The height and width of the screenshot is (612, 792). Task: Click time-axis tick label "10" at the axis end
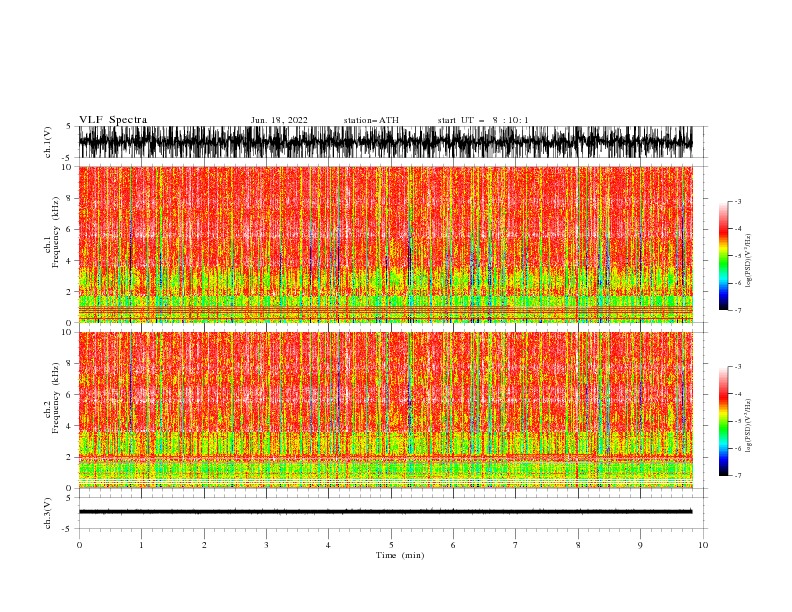703,545
